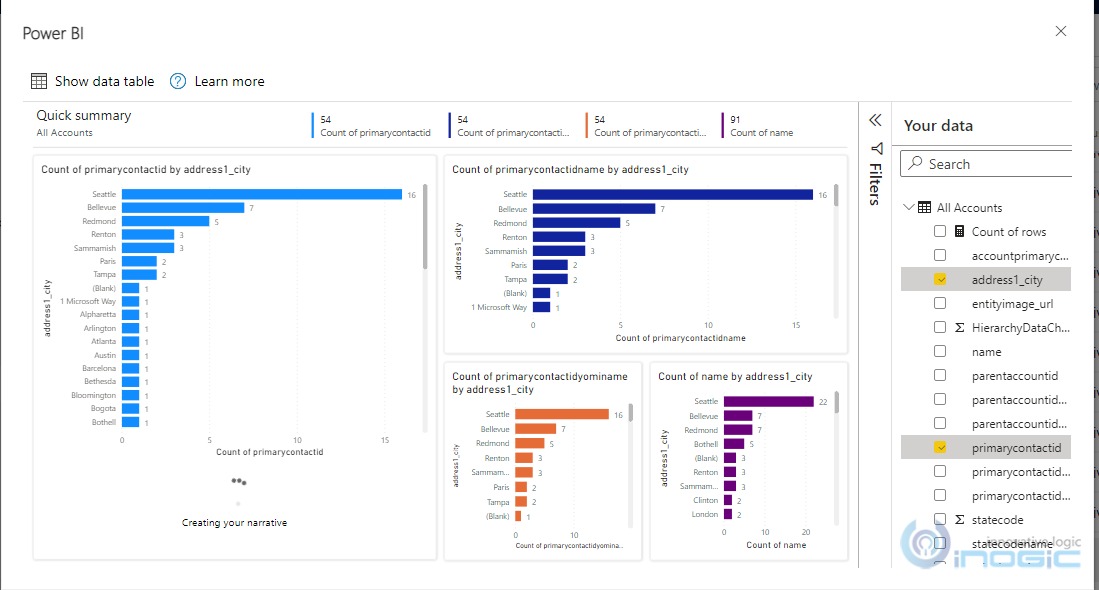
Task: Uncheck the primarycontactid field checkbox
Action: click(940, 448)
